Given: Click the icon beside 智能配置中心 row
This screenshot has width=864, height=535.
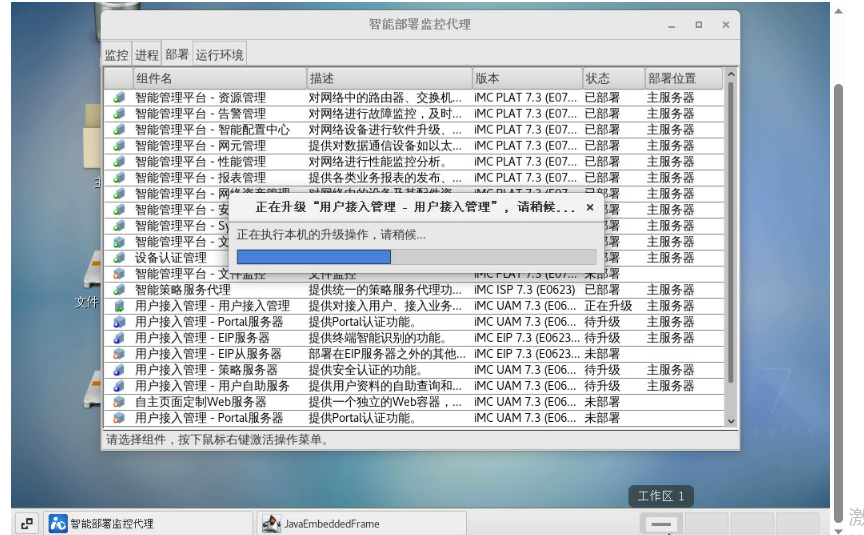Looking at the screenshot, I should [x=118, y=129].
